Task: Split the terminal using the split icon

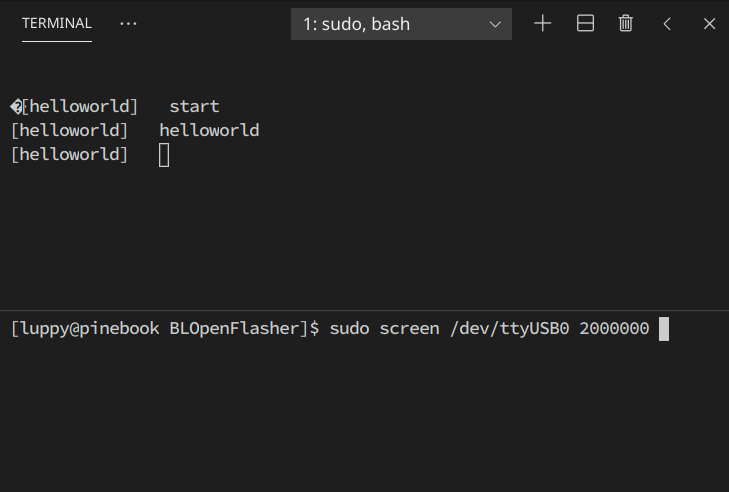Action: (585, 23)
